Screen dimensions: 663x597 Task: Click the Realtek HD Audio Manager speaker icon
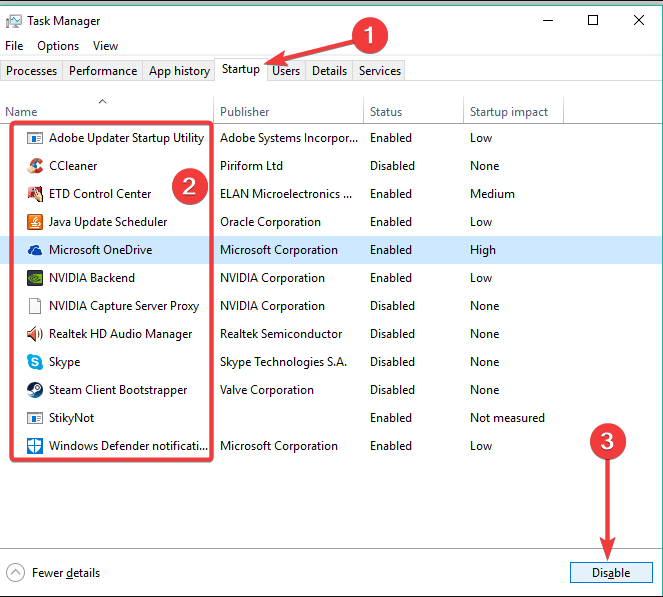(35, 334)
